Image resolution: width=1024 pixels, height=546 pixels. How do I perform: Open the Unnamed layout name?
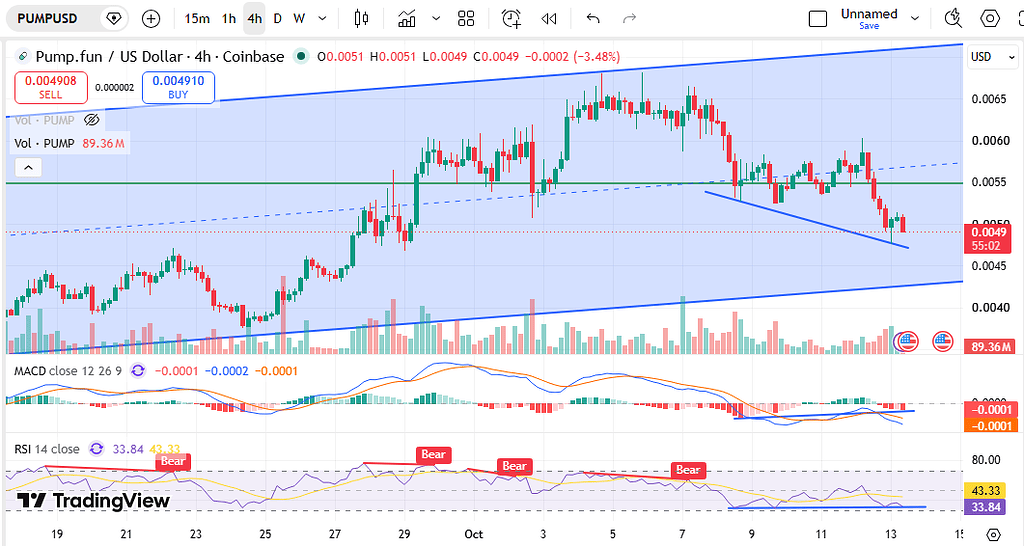tap(869, 14)
